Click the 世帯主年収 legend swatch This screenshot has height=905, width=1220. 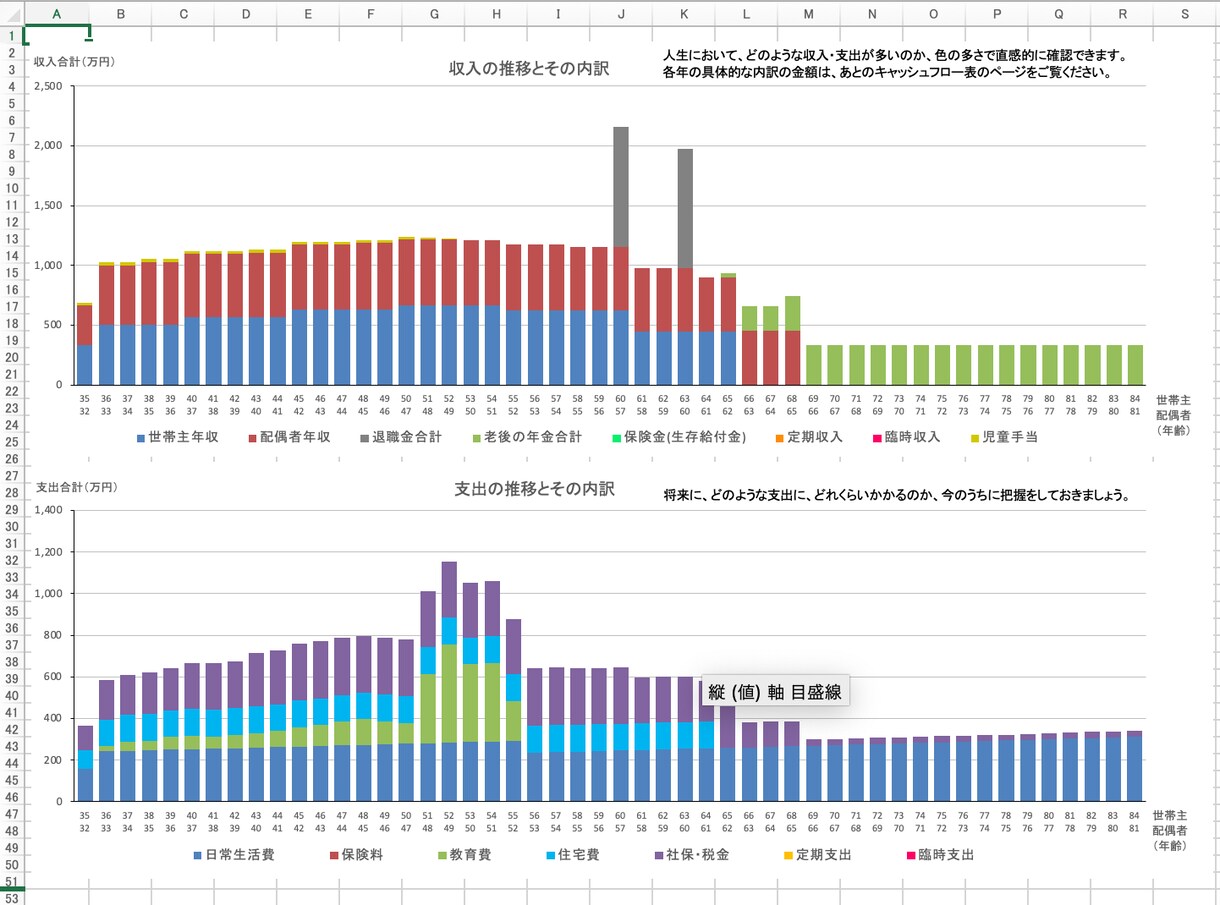(x=141, y=437)
